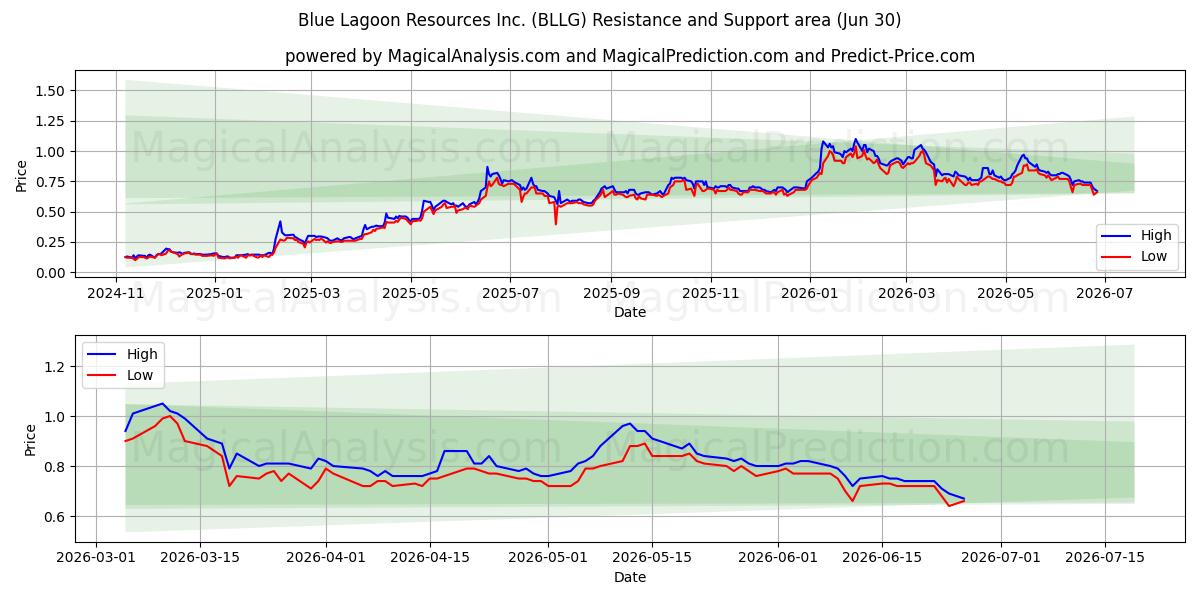Screen dimensions: 1200x600
Task: Click the top chart x-axis label '2026-05'
Action: point(1005,294)
